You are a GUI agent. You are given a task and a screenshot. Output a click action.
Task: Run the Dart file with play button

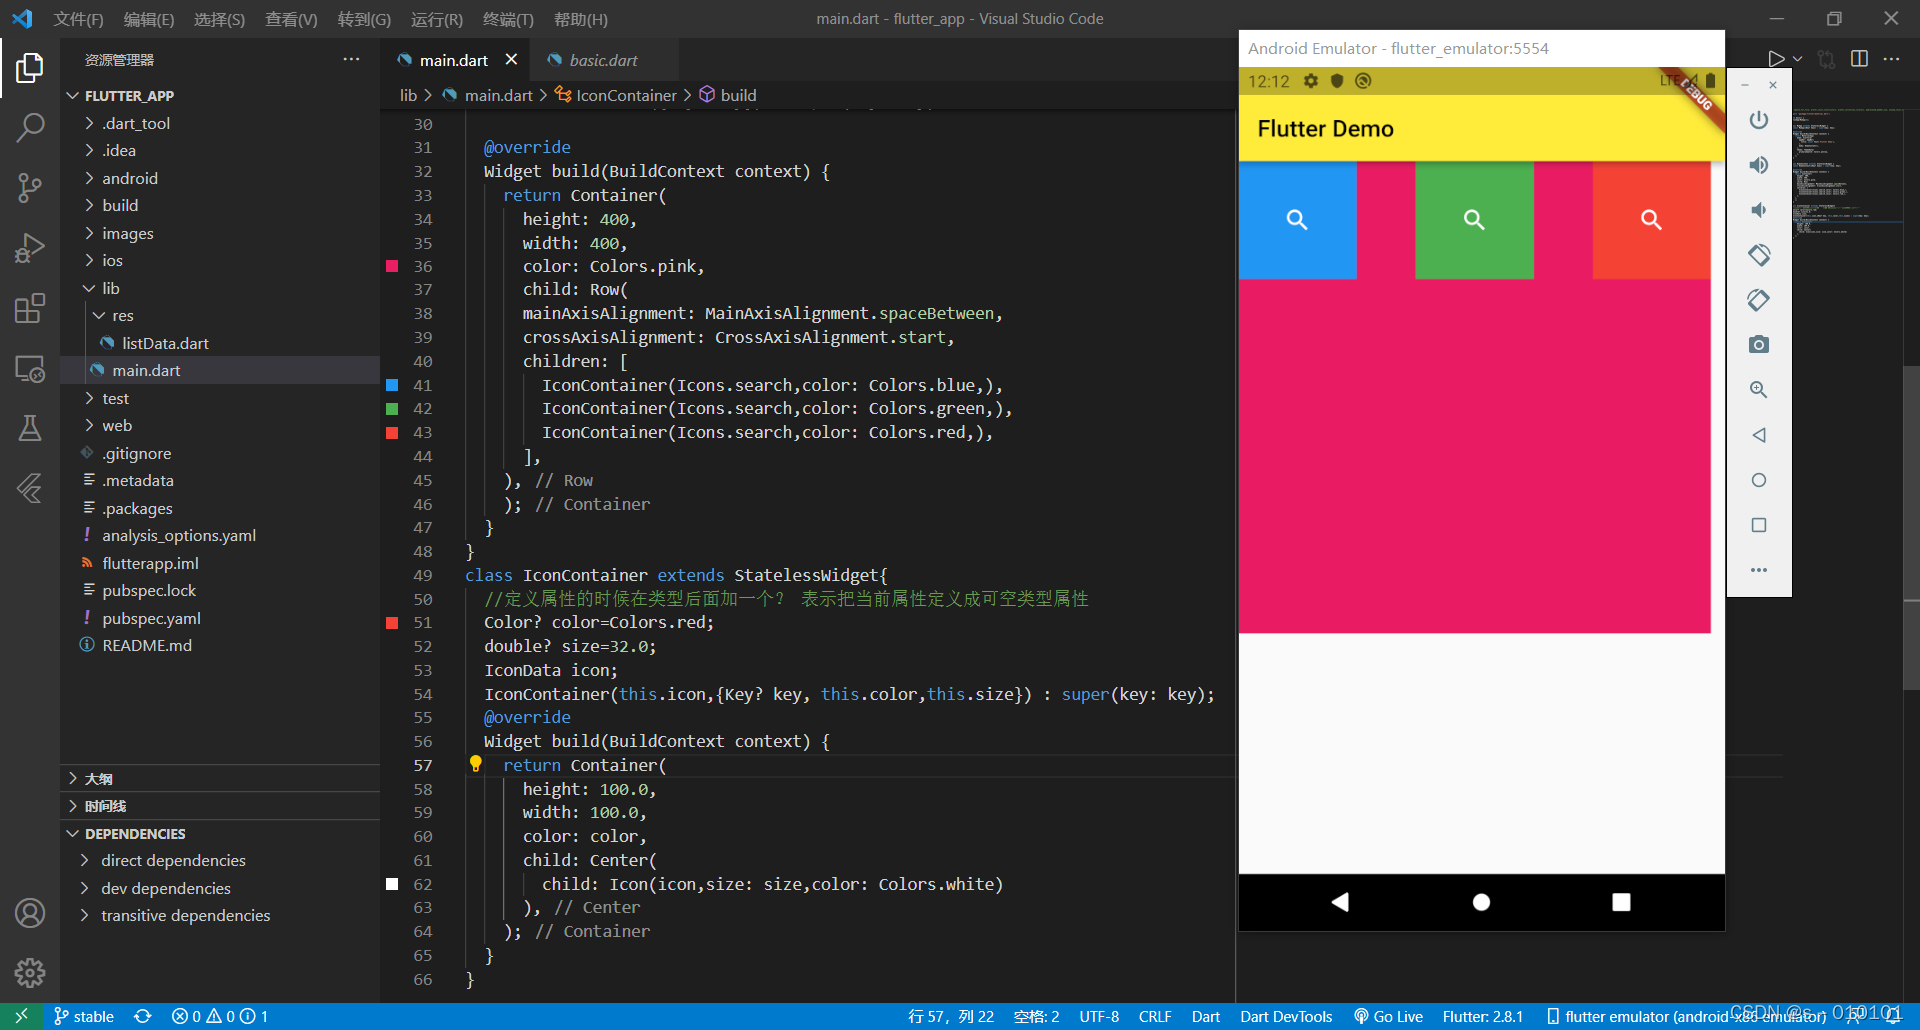click(1775, 59)
